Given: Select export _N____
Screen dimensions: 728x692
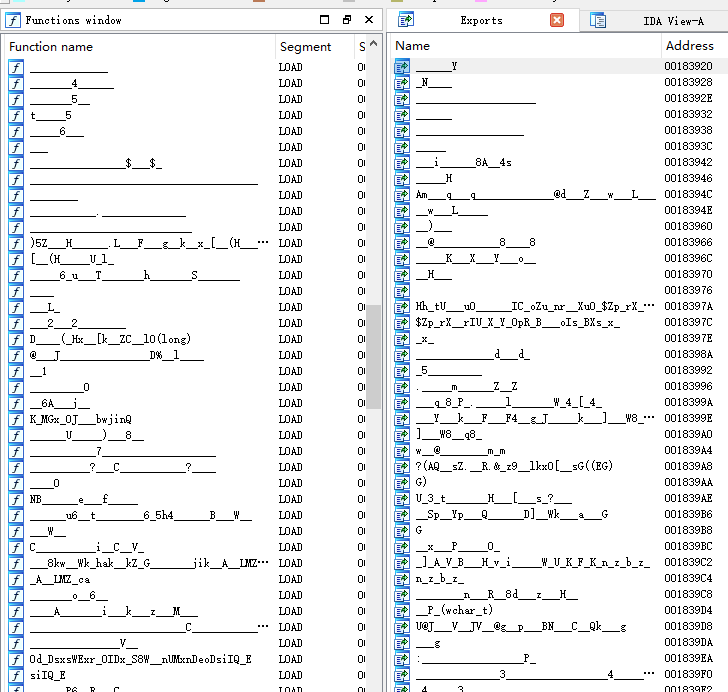Looking at the screenshot, I should 434,83.
